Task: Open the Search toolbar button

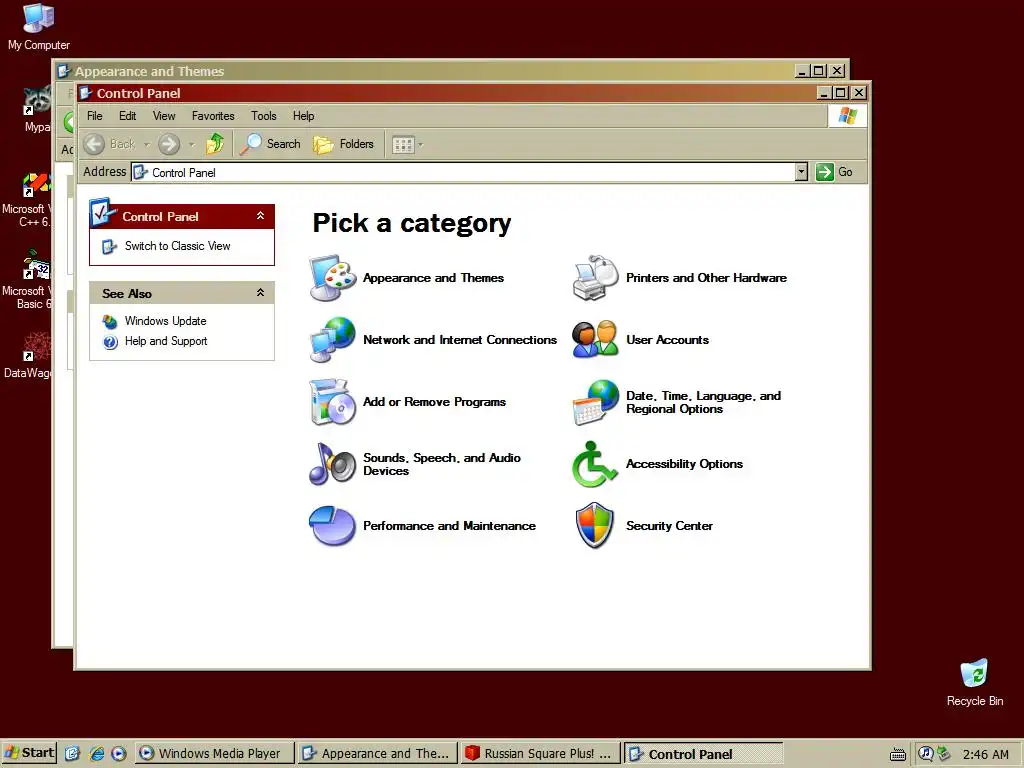Action: click(x=270, y=144)
